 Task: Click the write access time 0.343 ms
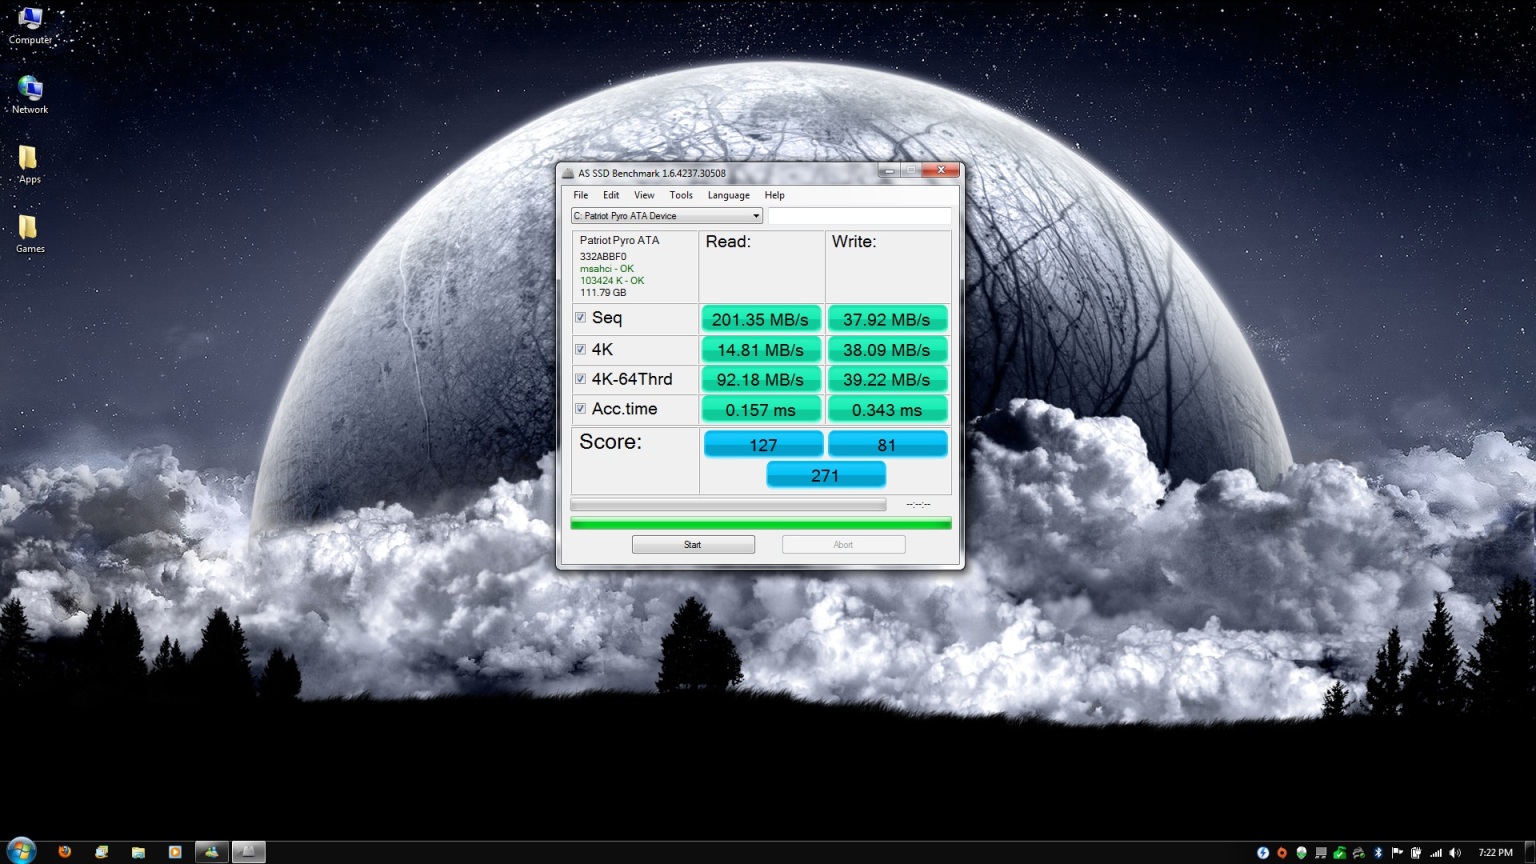[887, 409]
